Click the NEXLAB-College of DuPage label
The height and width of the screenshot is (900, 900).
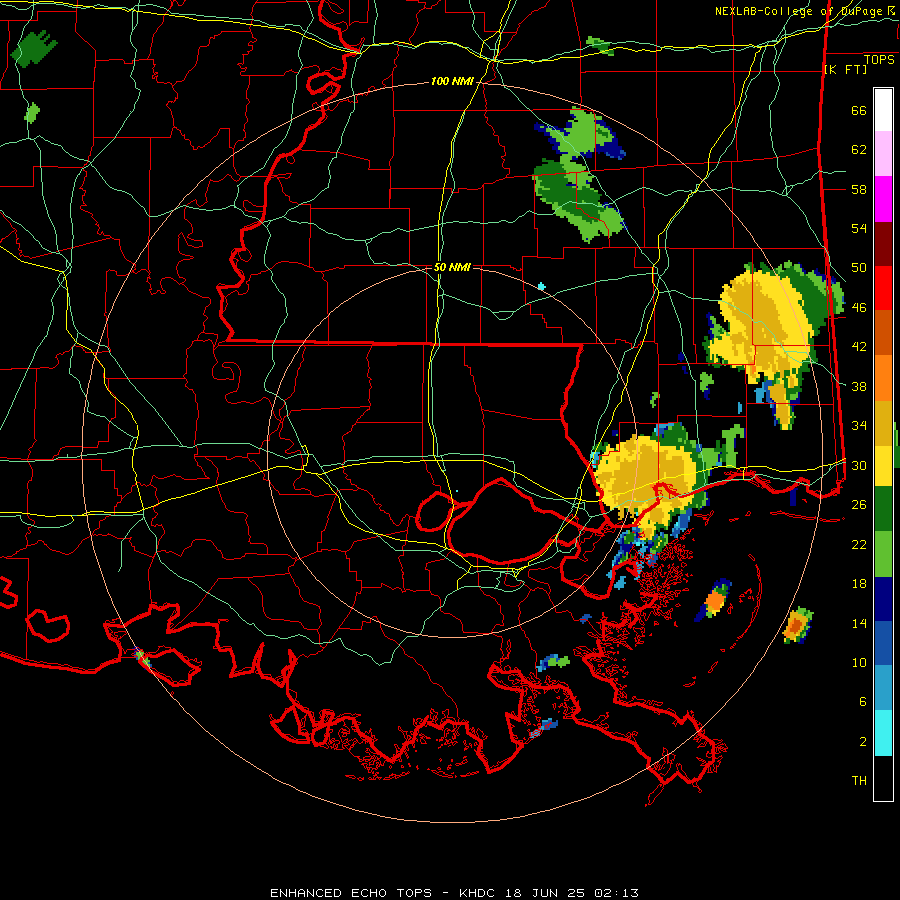tap(801, 11)
